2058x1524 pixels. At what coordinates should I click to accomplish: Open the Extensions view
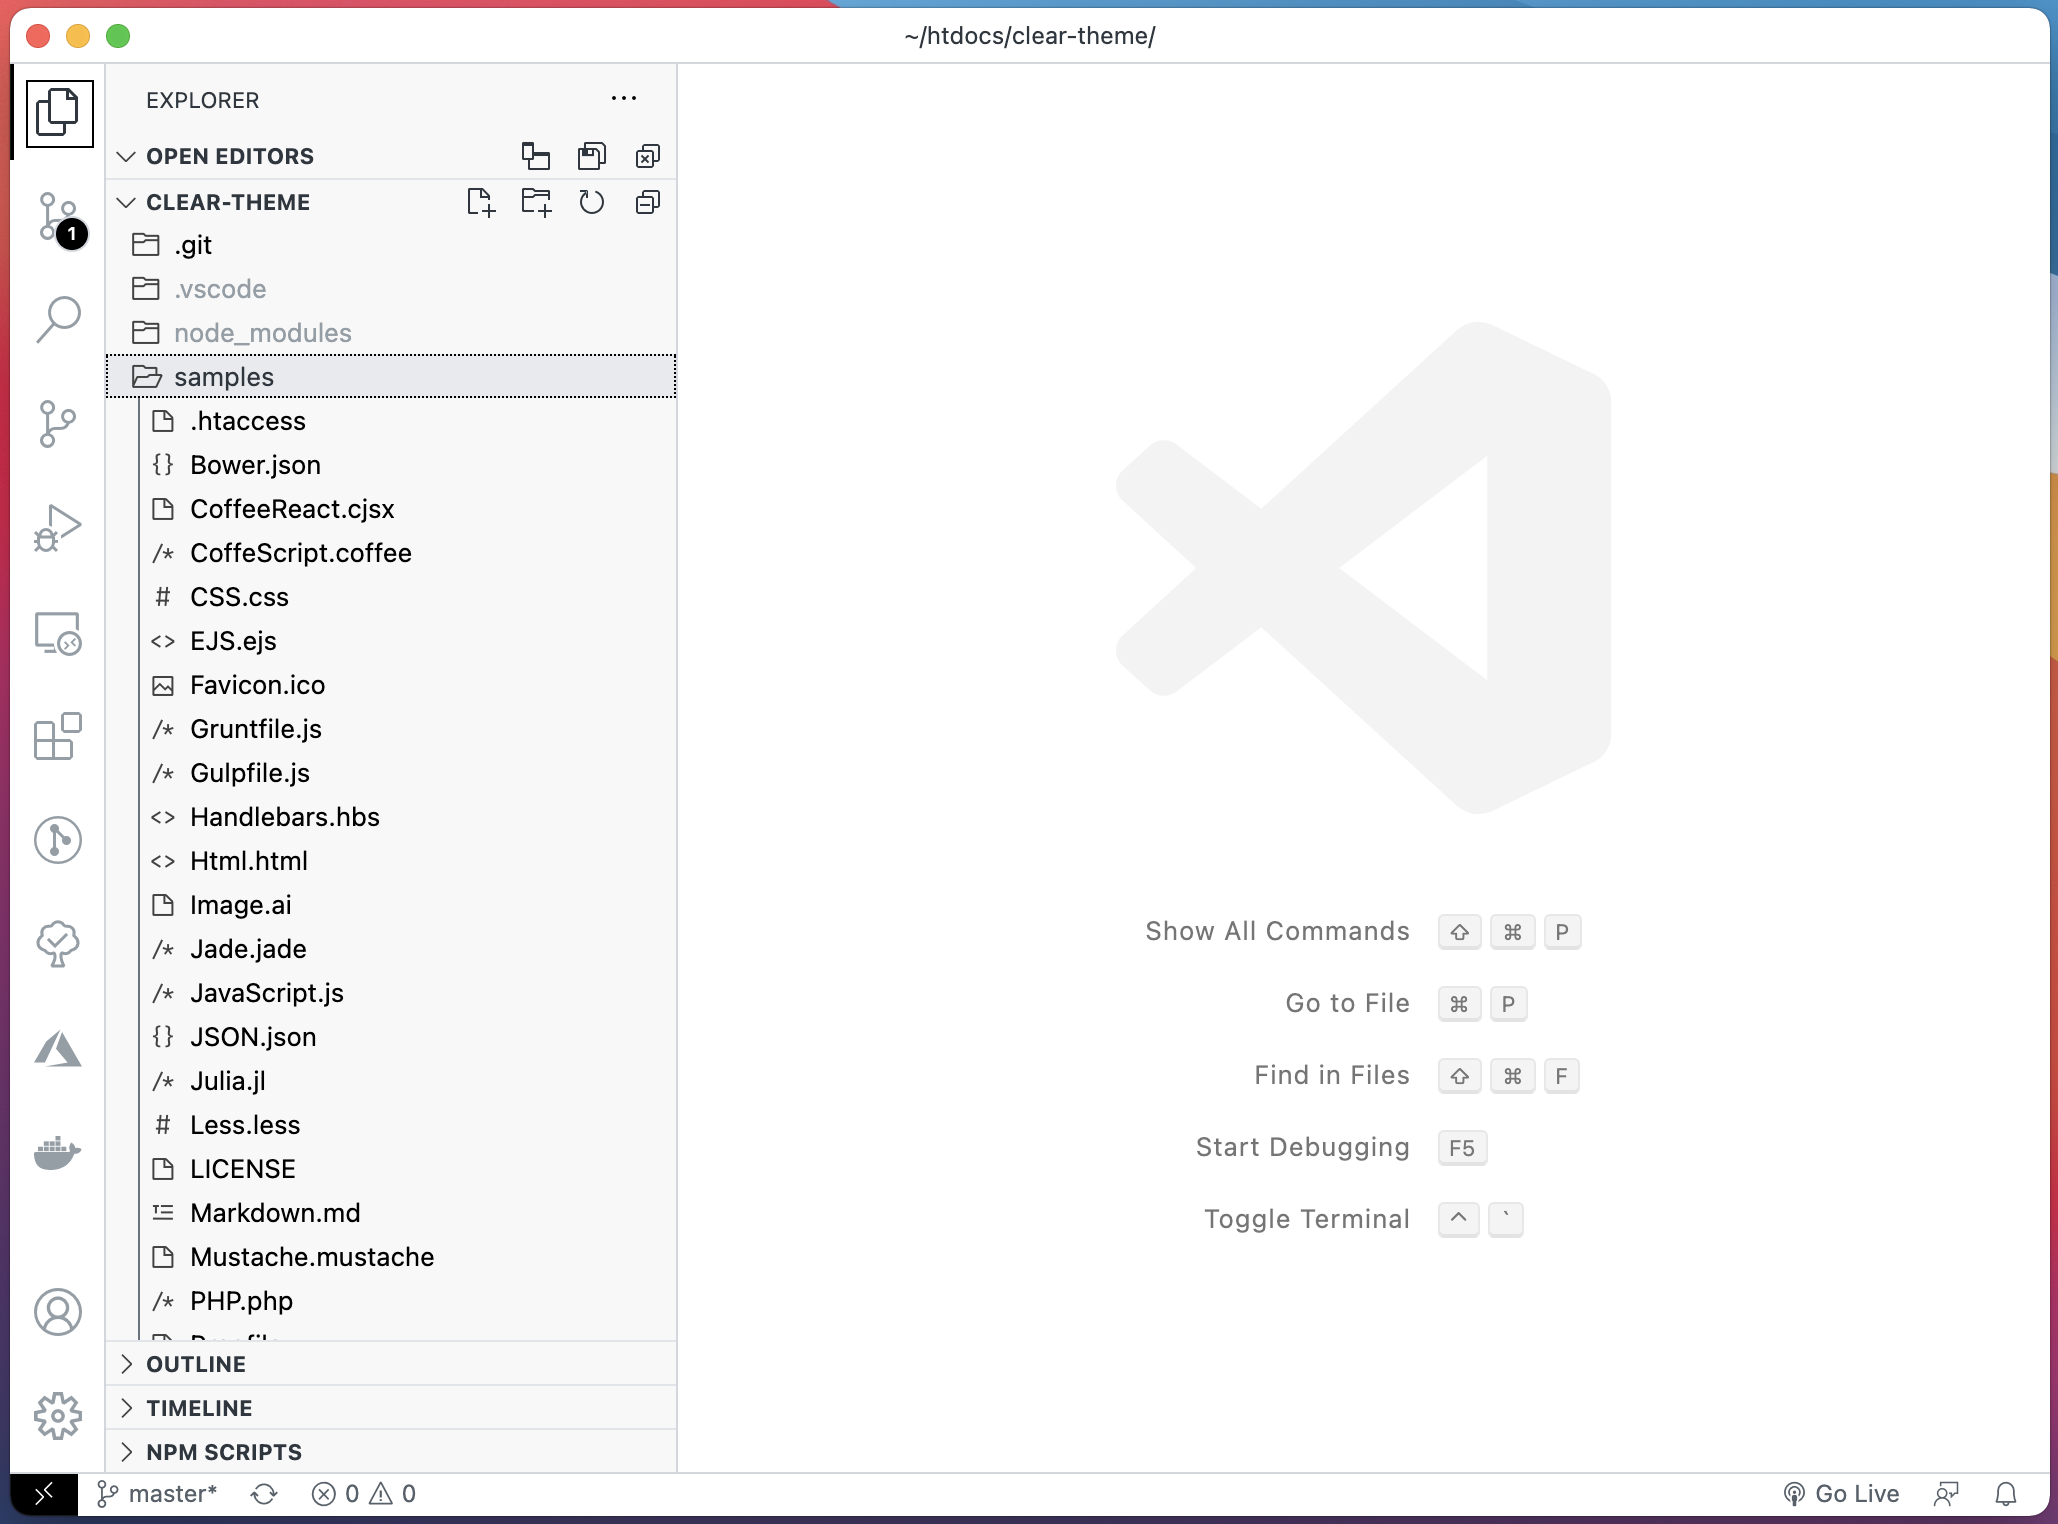(x=58, y=737)
